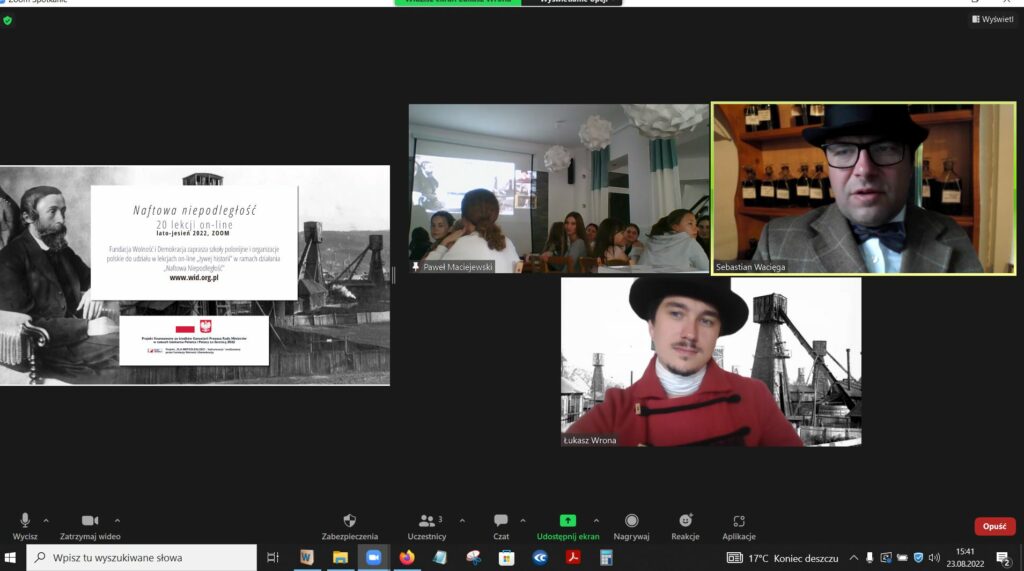Mute the microphone with Wycisz
The width and height of the screenshot is (1024, 571).
click(x=25, y=521)
